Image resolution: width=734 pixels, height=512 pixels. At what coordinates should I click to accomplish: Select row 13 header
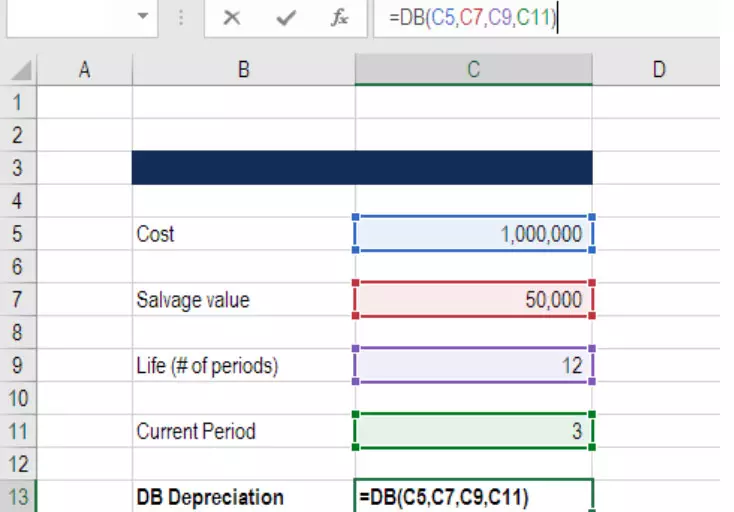click(x=18, y=497)
